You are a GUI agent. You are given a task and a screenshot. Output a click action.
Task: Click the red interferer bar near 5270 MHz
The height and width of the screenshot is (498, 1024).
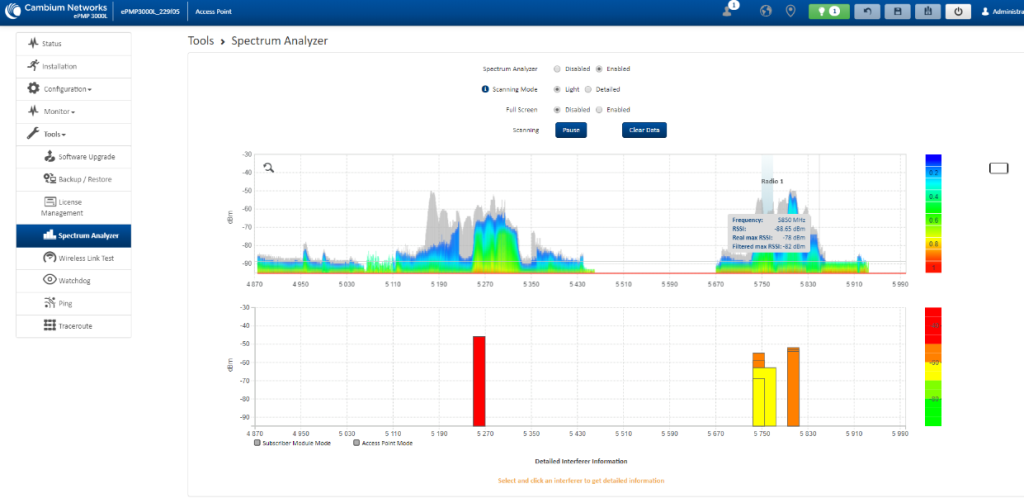point(479,380)
